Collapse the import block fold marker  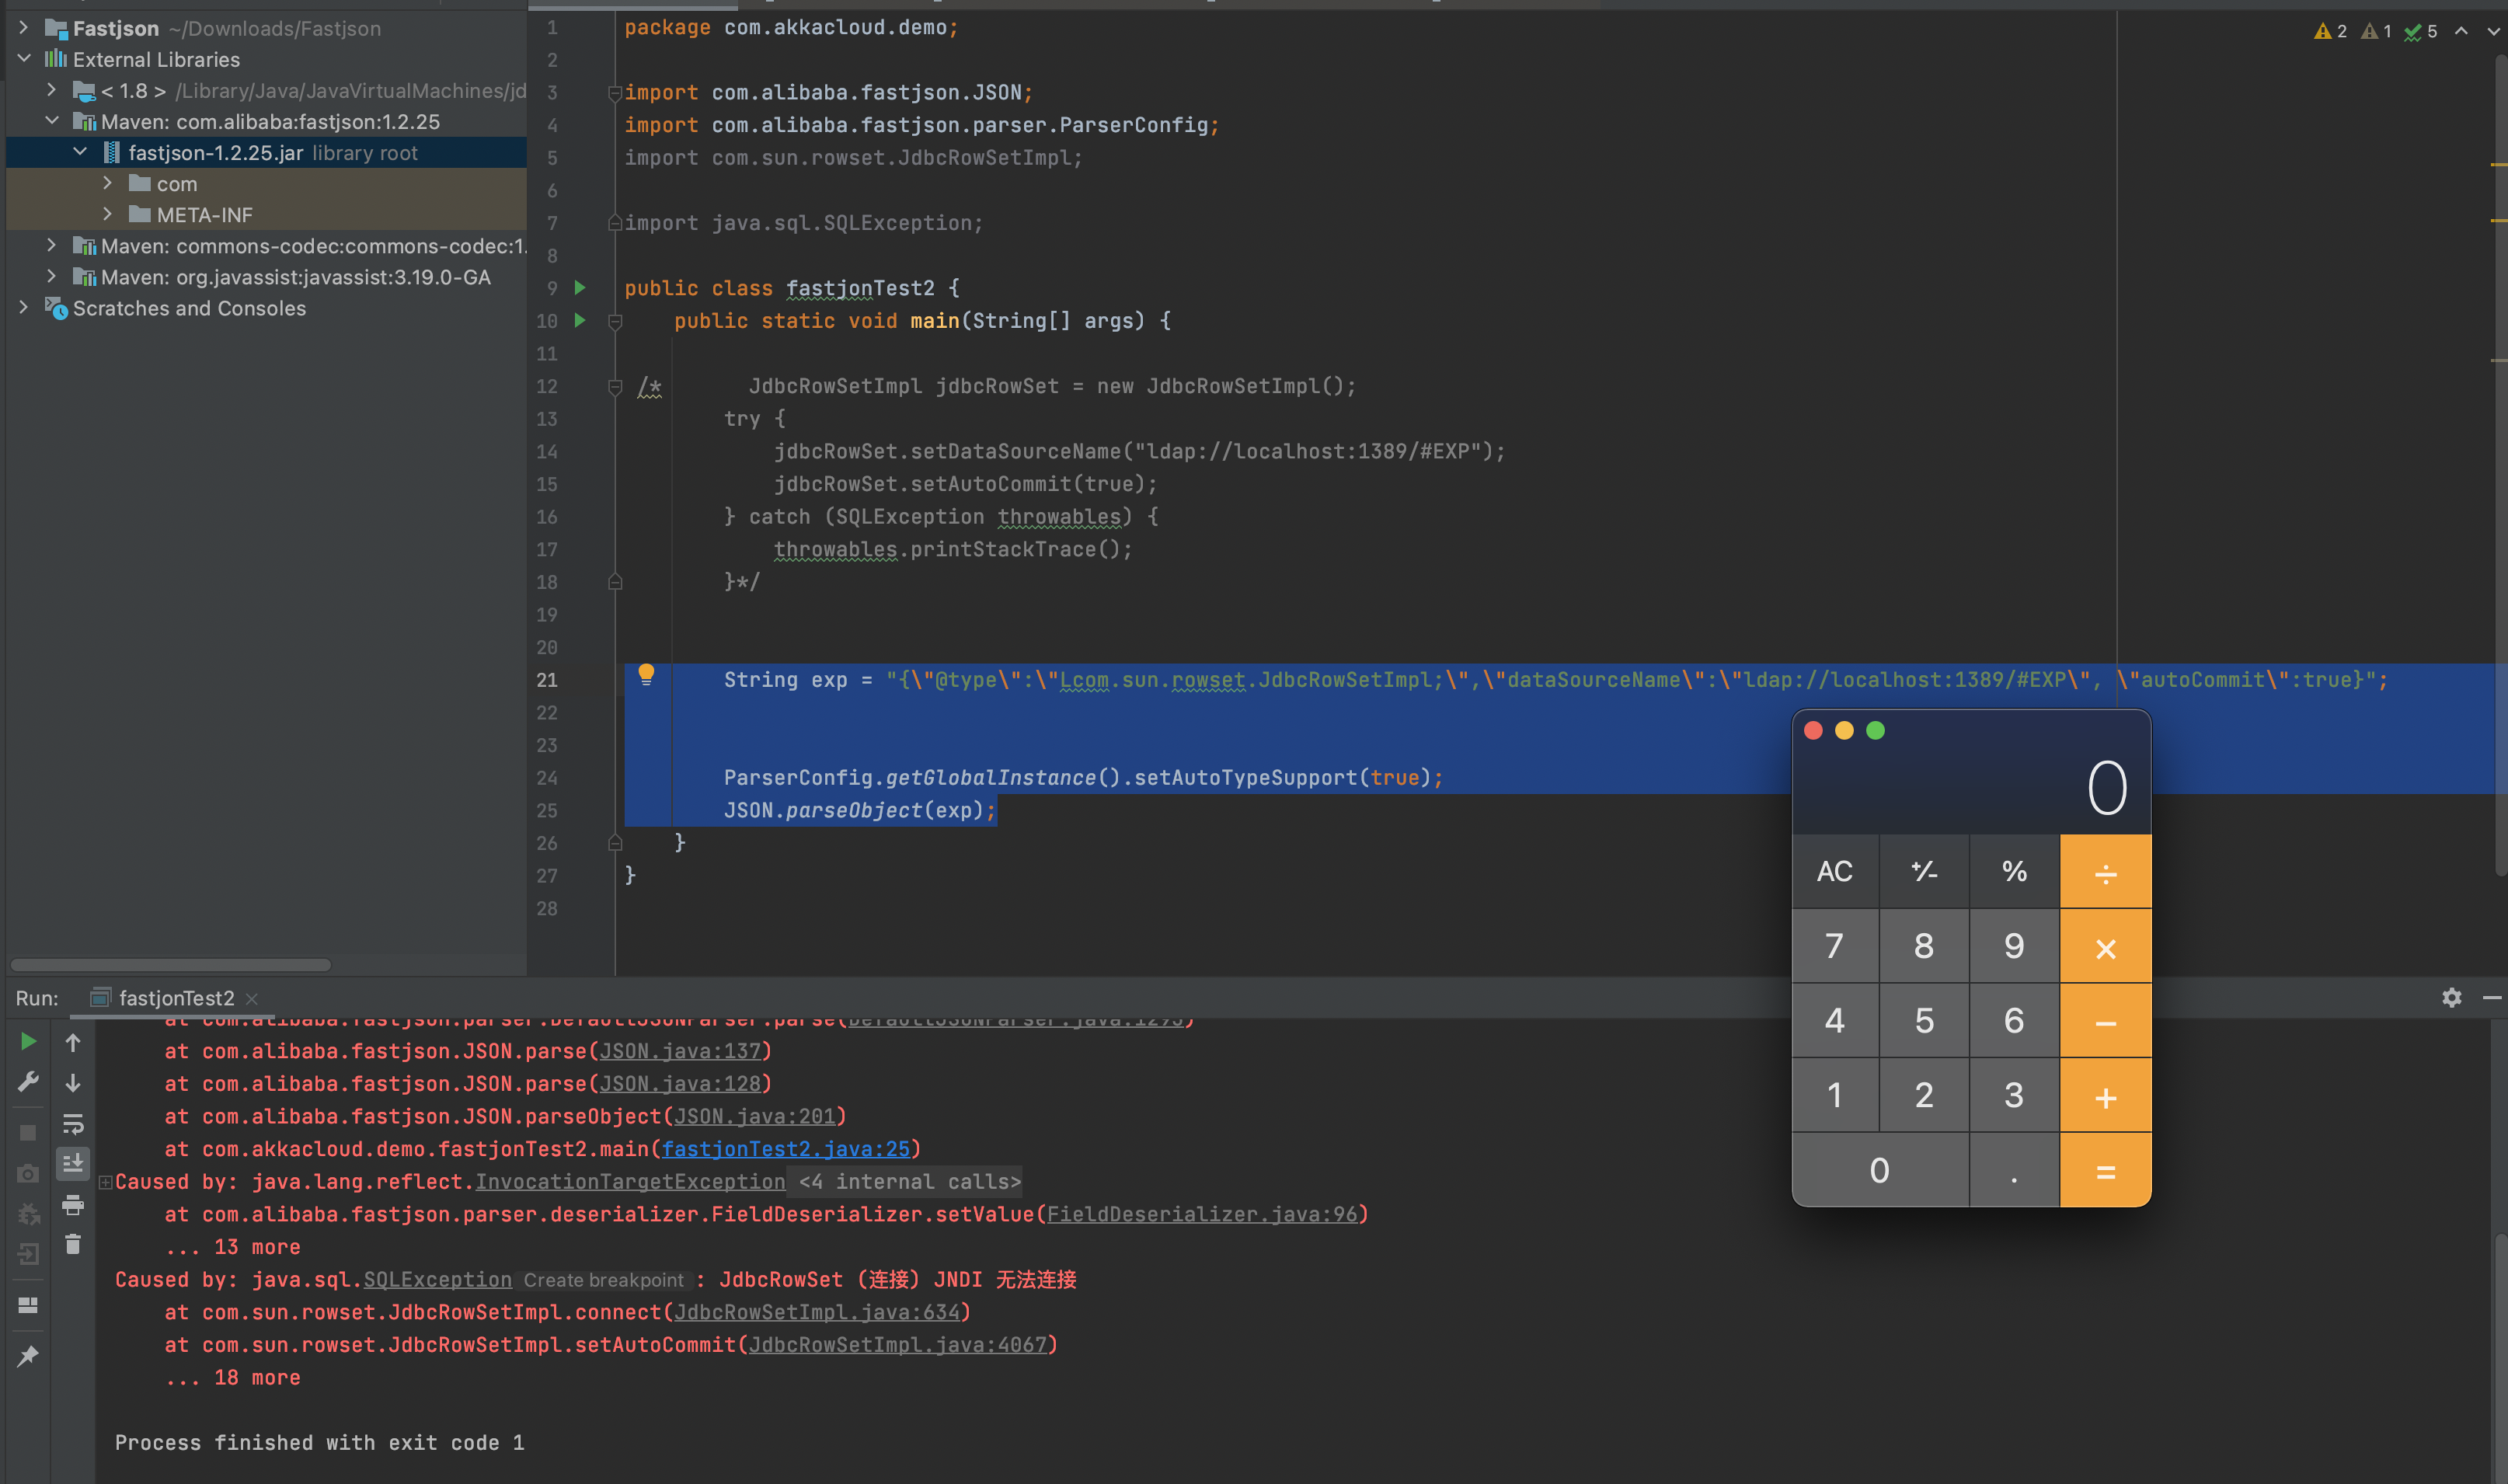coord(615,93)
